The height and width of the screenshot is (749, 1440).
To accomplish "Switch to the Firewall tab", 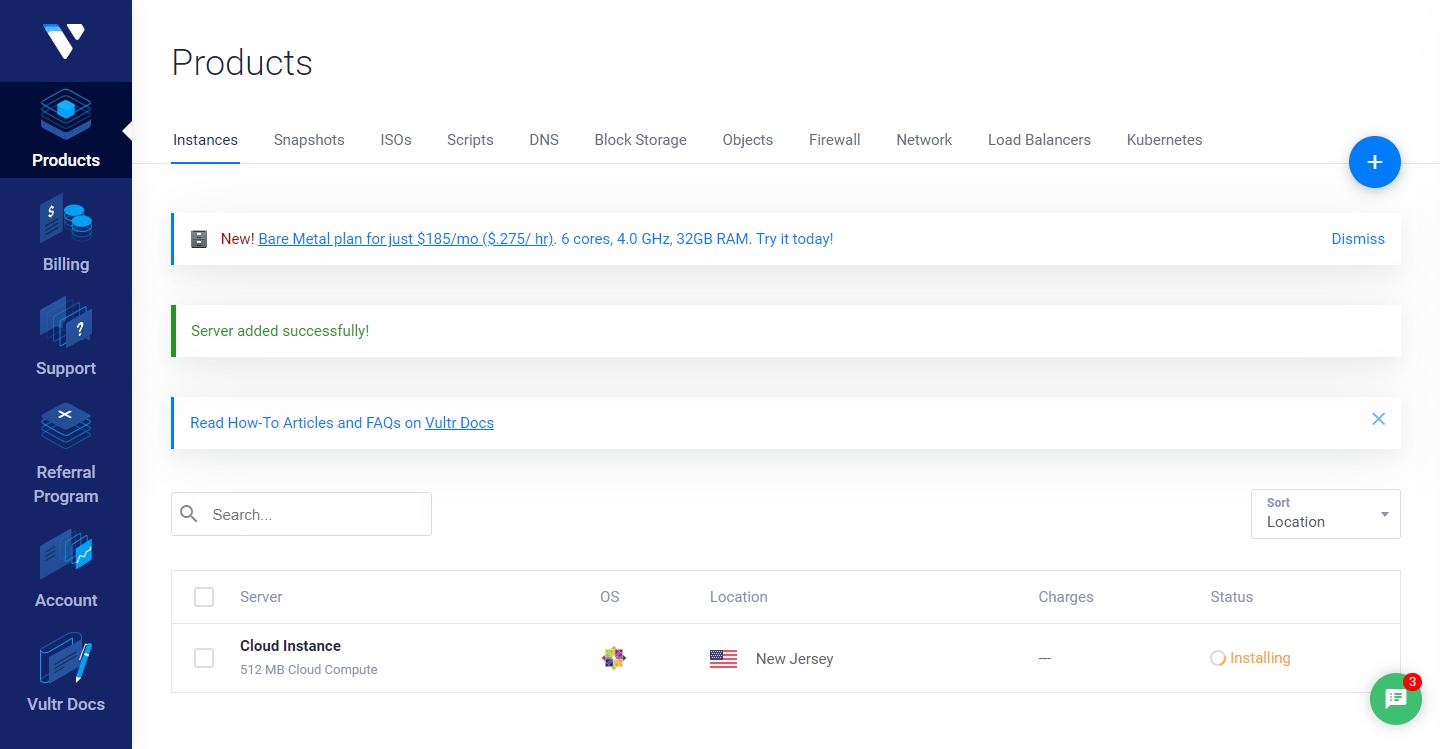I will 835,140.
